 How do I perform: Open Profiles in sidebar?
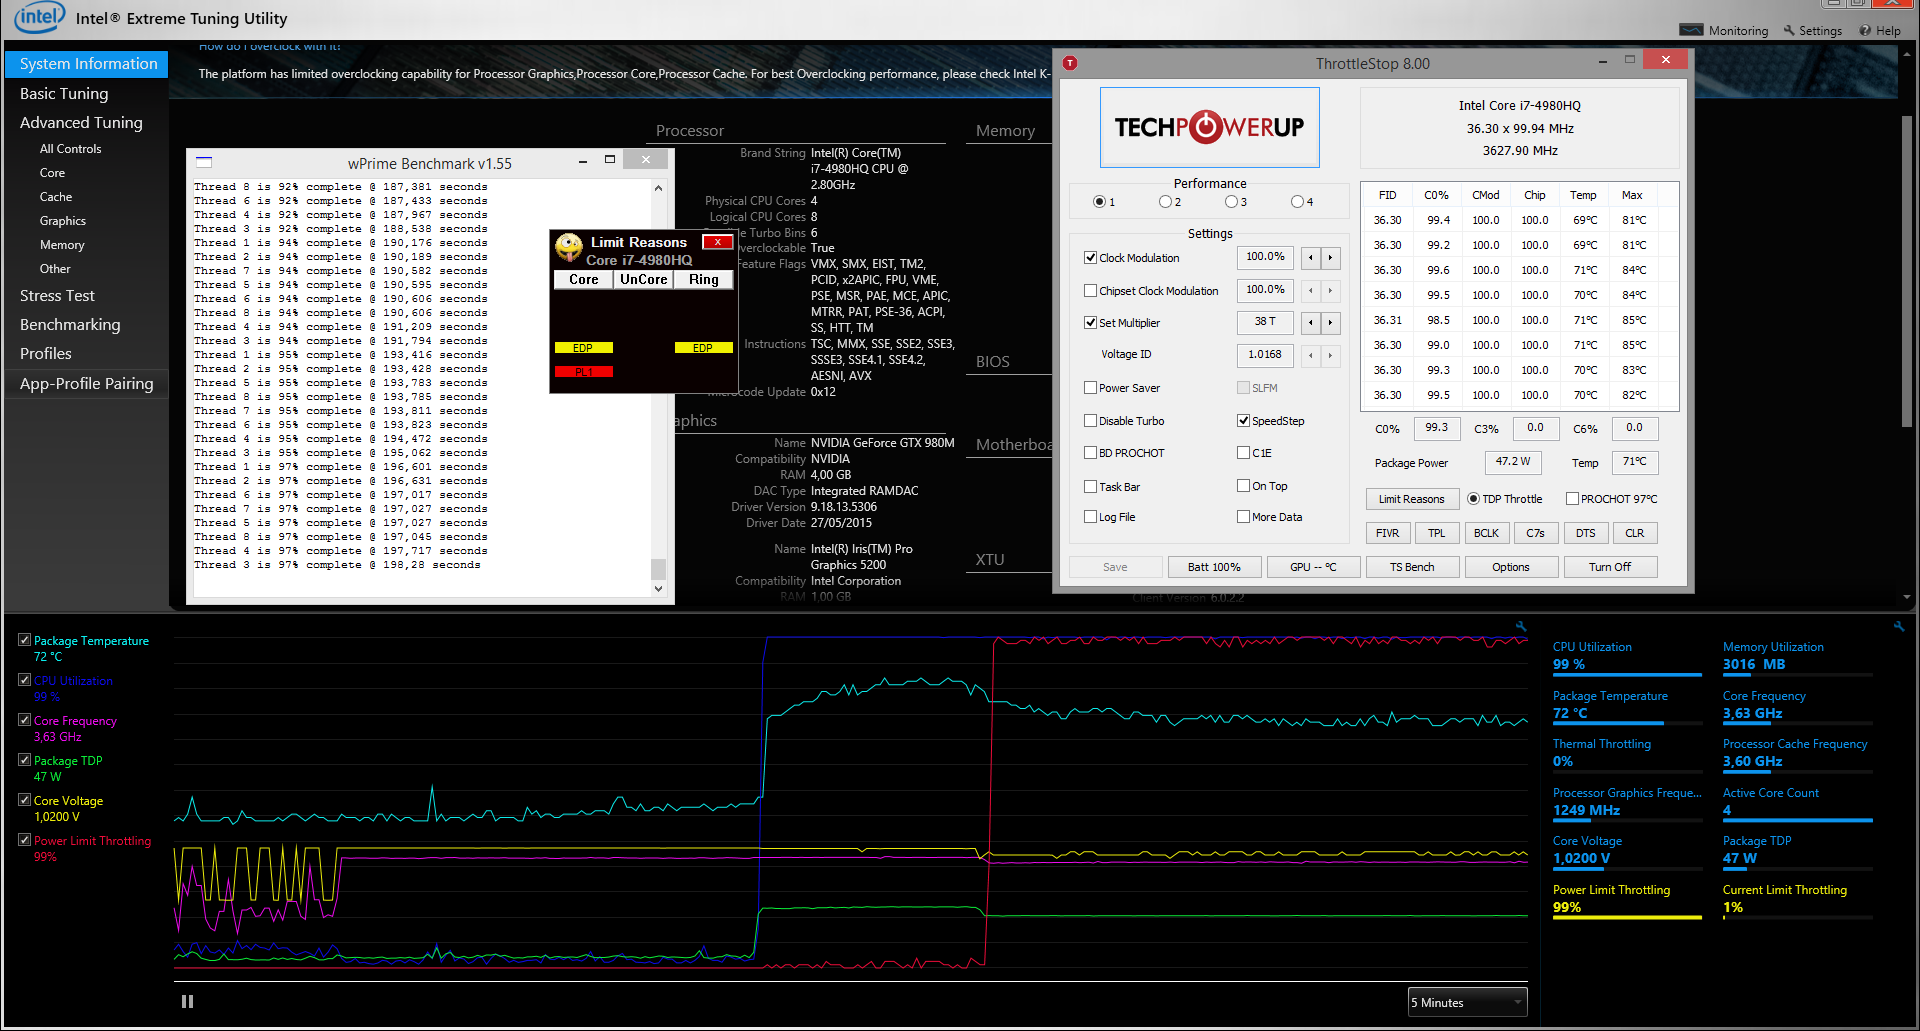pos(46,353)
